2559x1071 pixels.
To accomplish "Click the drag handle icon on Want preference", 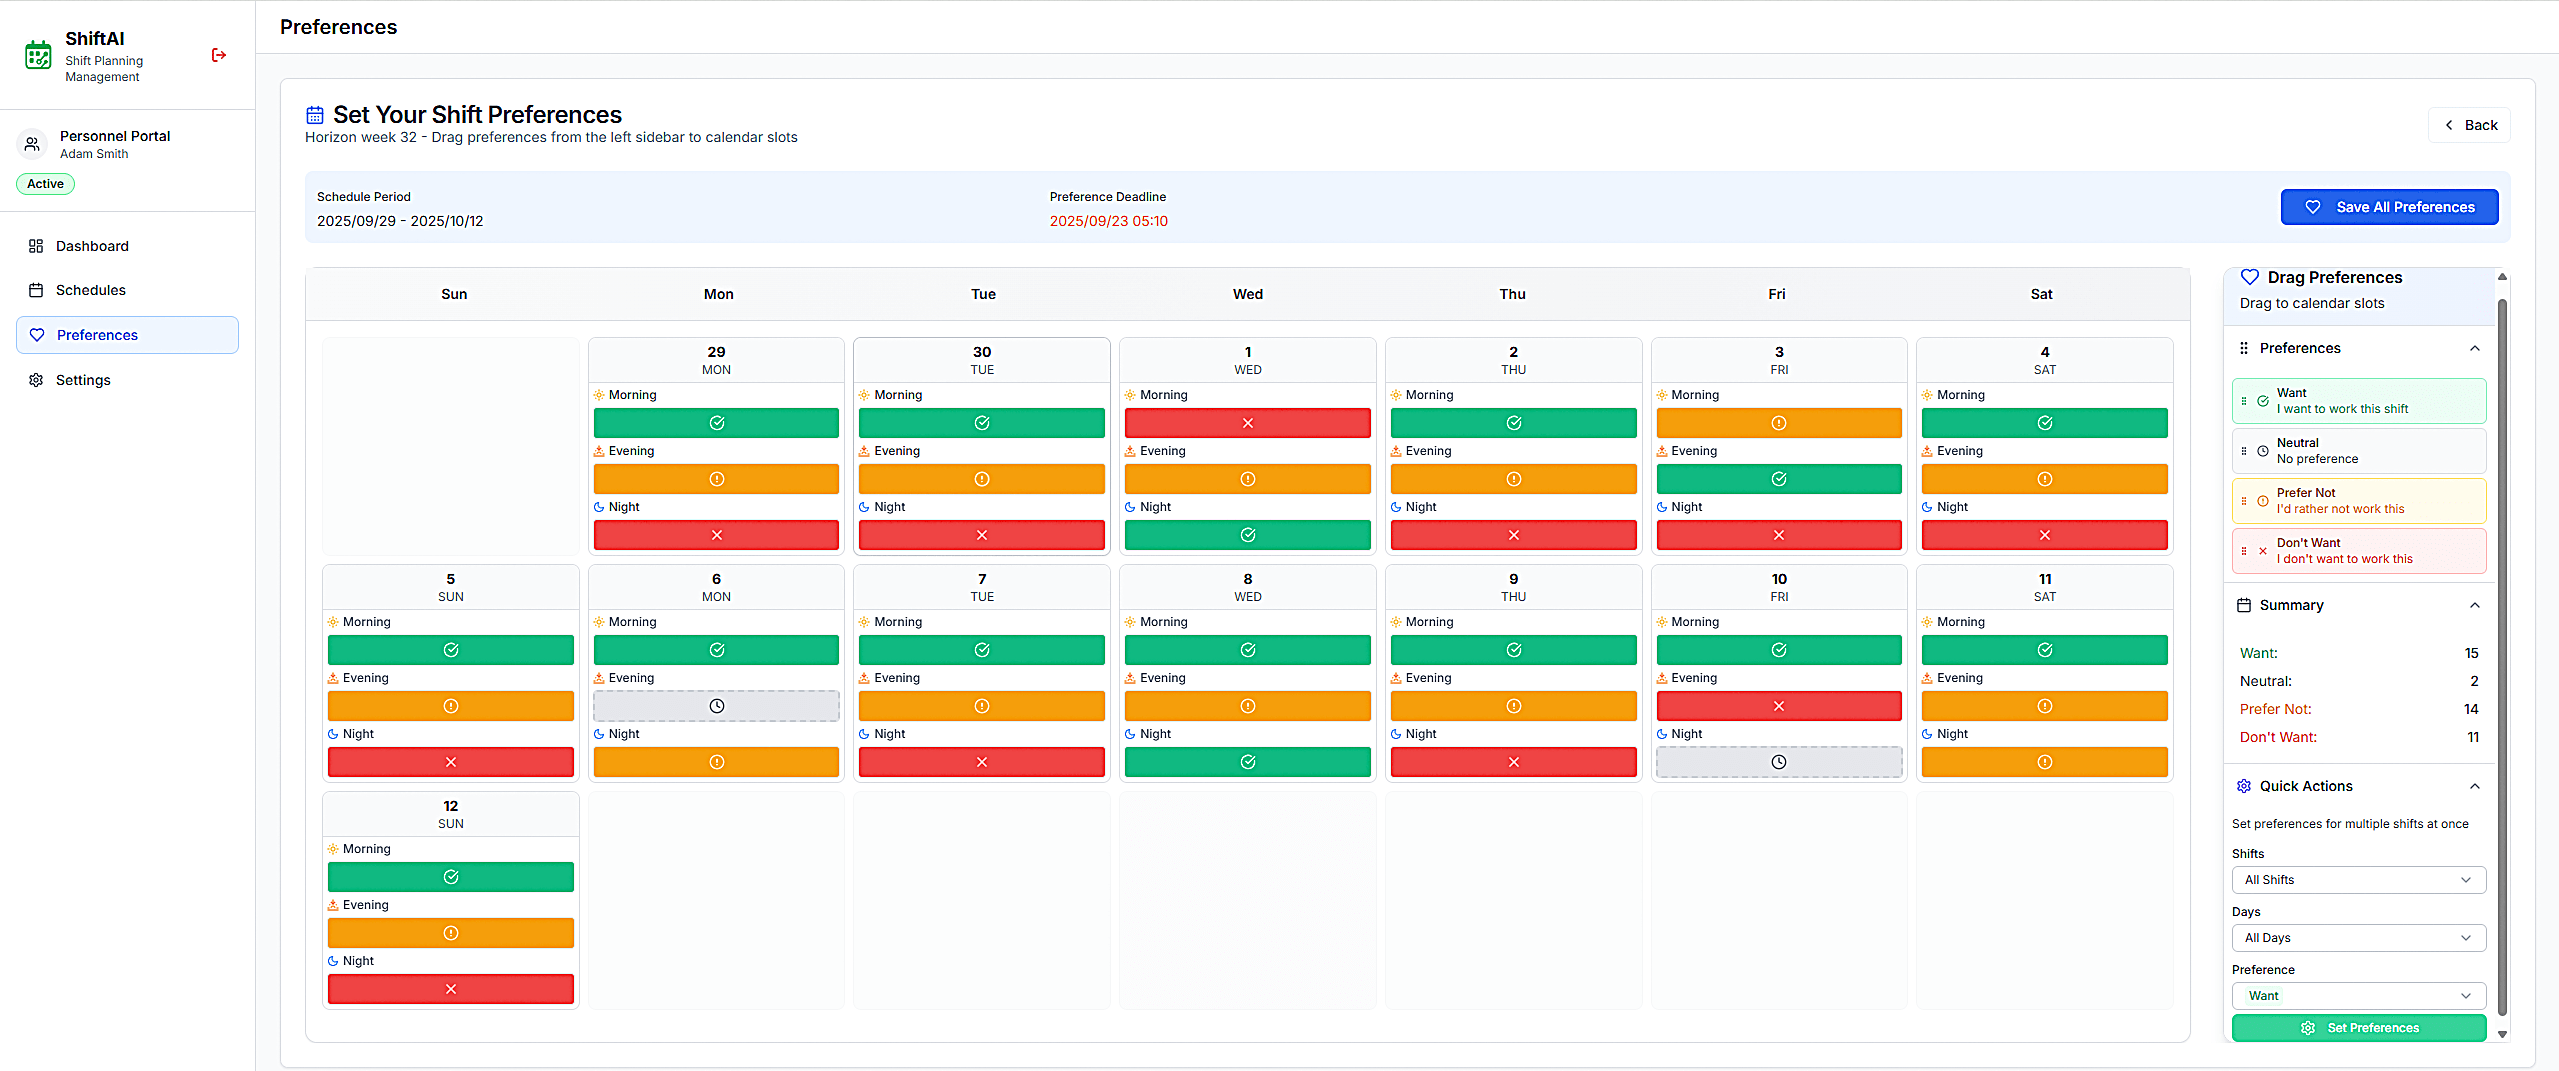I will 2244,401.
